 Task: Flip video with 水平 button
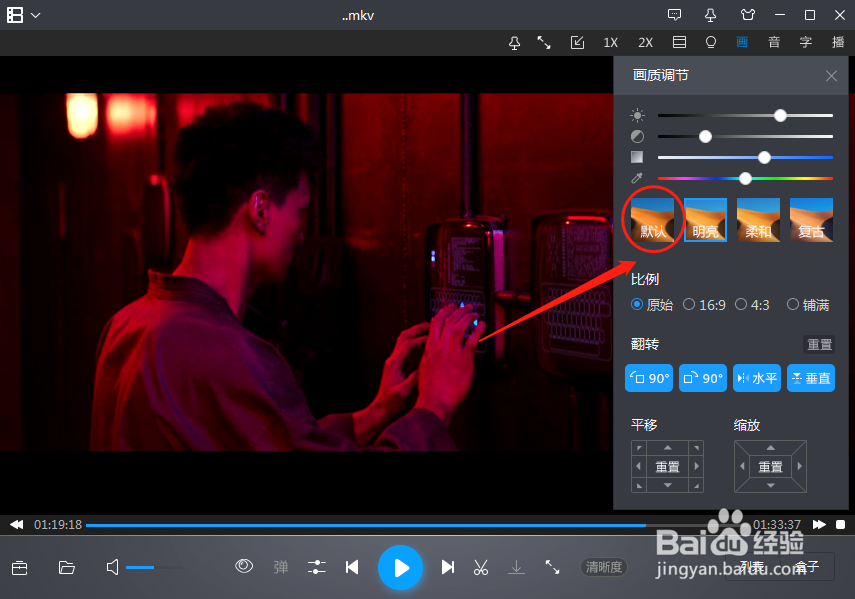[757, 378]
